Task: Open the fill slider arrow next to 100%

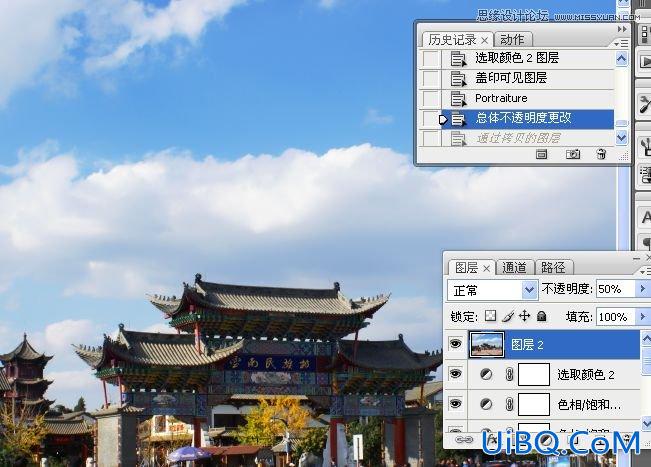Action: tap(642, 317)
